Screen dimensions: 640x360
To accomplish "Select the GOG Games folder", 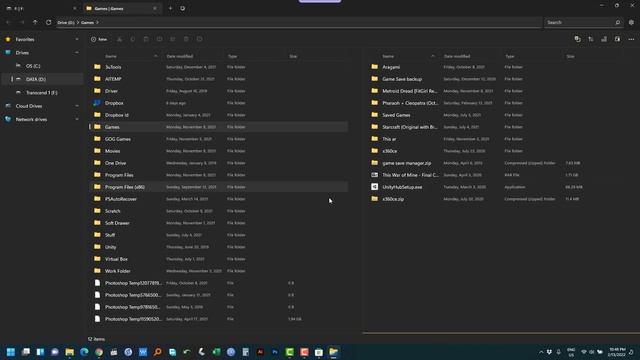I will pos(218,139).
